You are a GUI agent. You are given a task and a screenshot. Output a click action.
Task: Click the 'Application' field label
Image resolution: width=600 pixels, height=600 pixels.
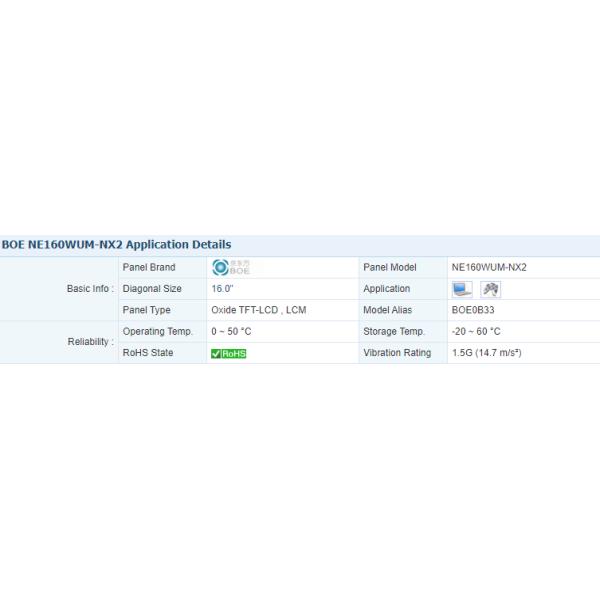point(387,289)
